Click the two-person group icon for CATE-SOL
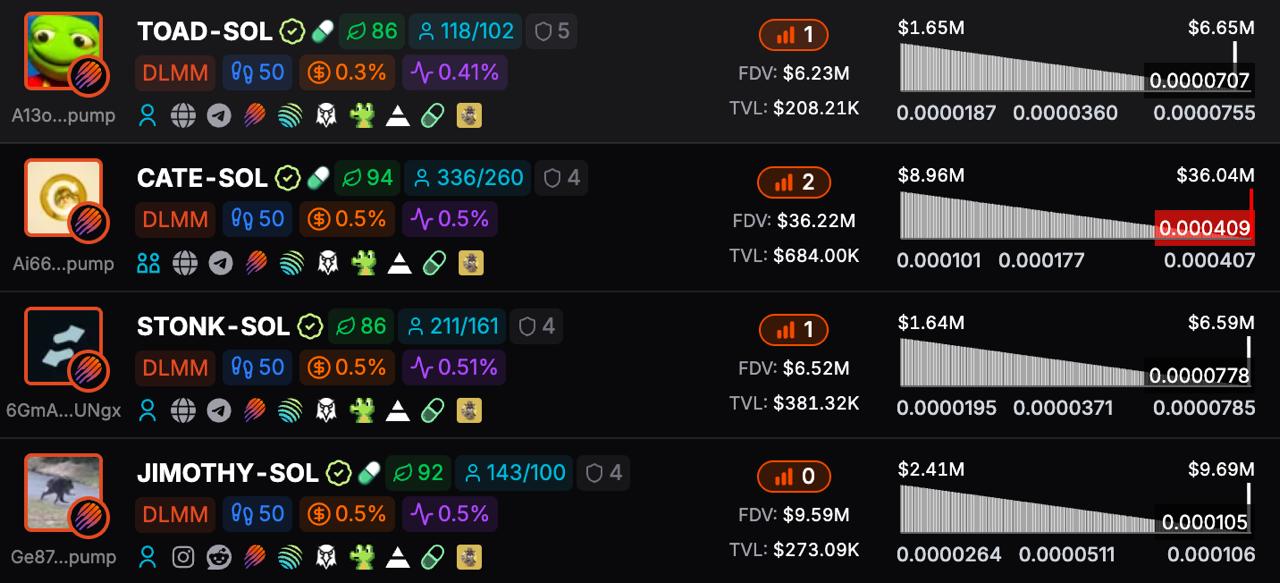This screenshot has width=1280, height=583. pos(148,263)
